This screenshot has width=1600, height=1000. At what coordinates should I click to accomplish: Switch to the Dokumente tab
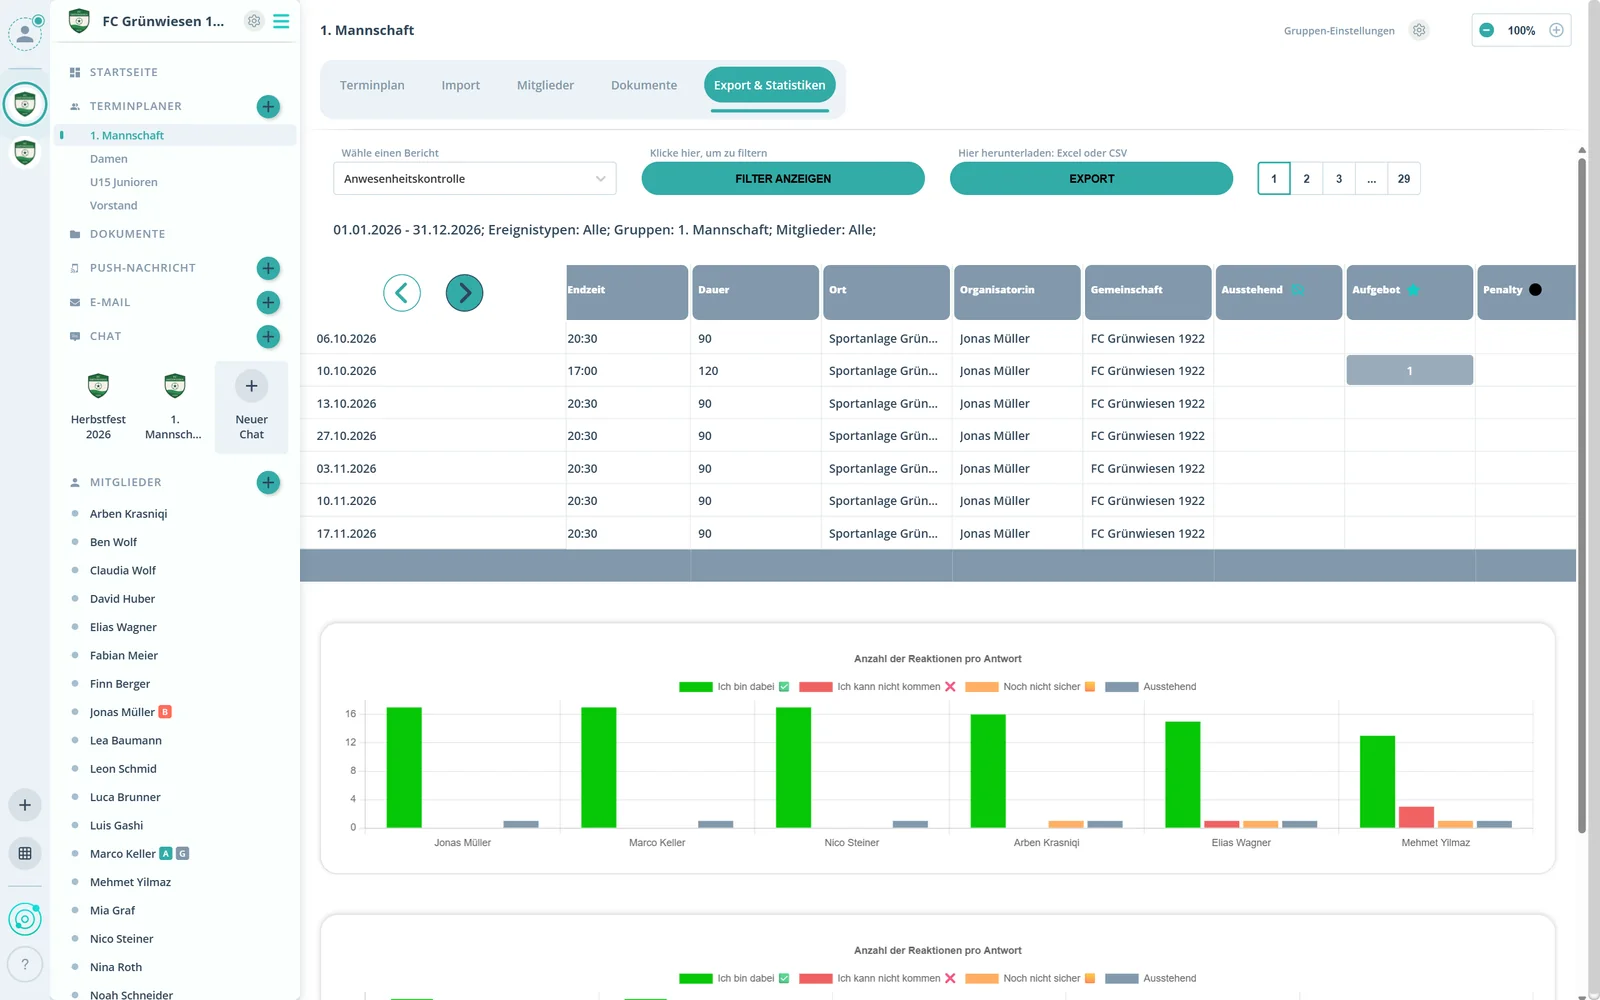pyautogui.click(x=644, y=86)
